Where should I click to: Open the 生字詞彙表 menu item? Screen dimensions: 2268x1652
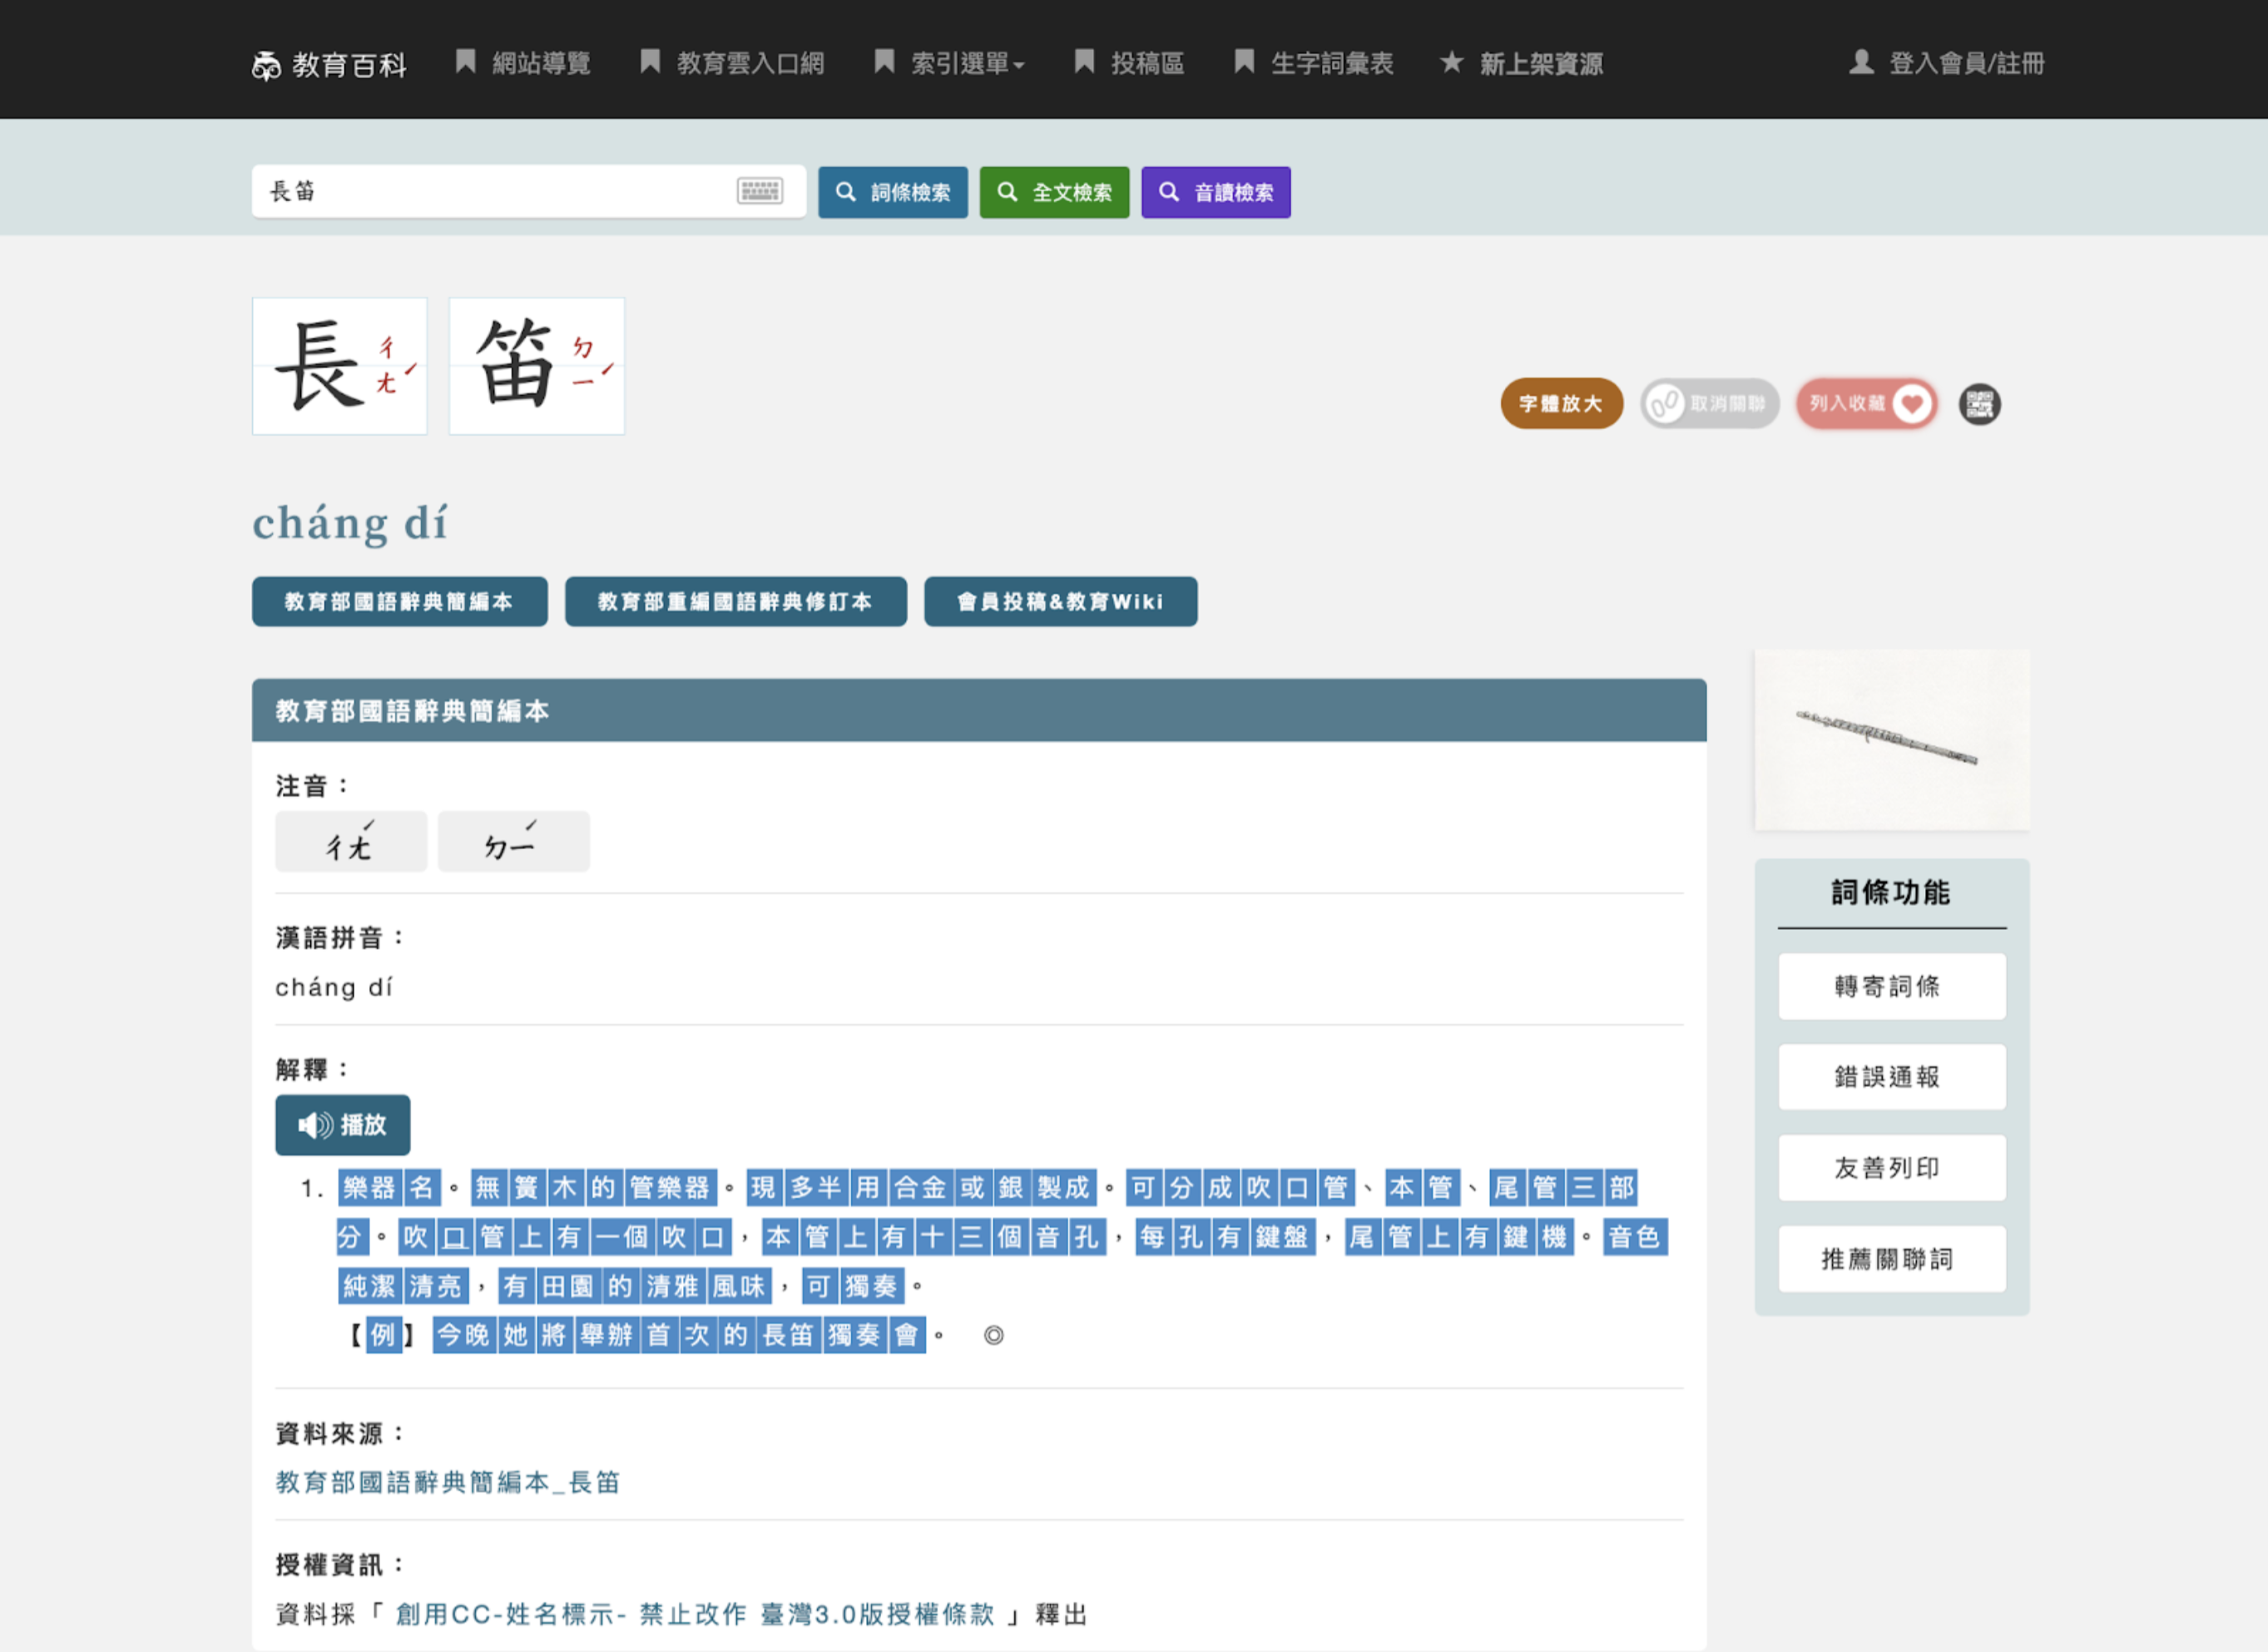[x=1314, y=63]
